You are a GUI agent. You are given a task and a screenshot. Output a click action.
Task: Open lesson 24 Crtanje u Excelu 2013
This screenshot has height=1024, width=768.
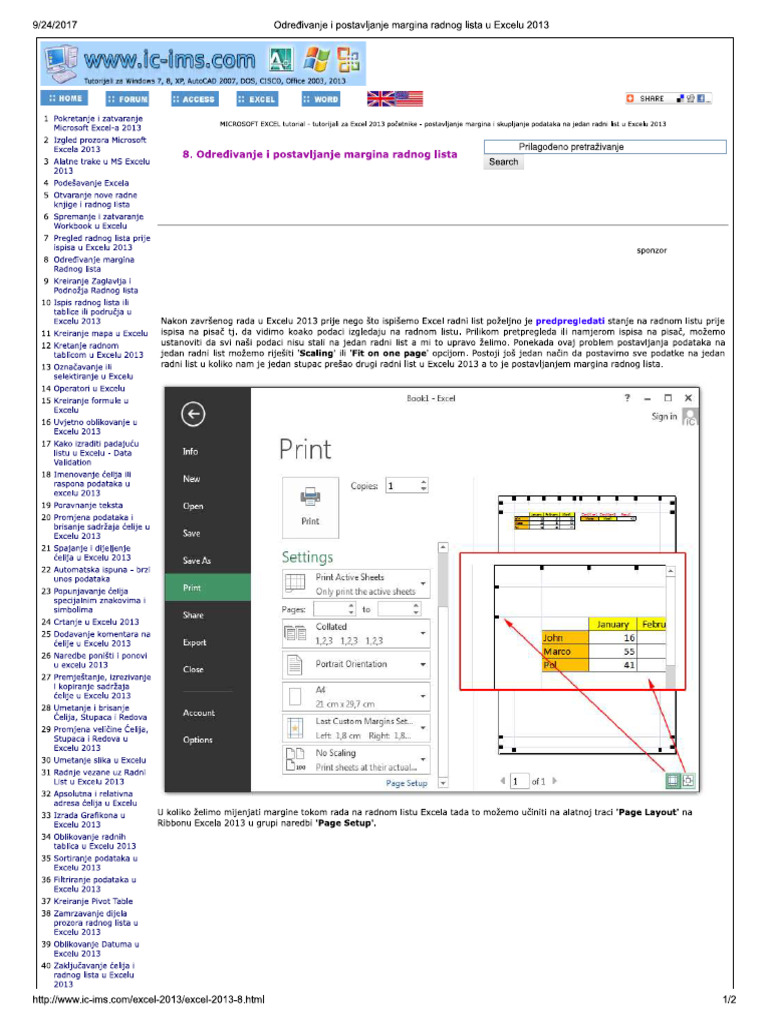(x=96, y=622)
